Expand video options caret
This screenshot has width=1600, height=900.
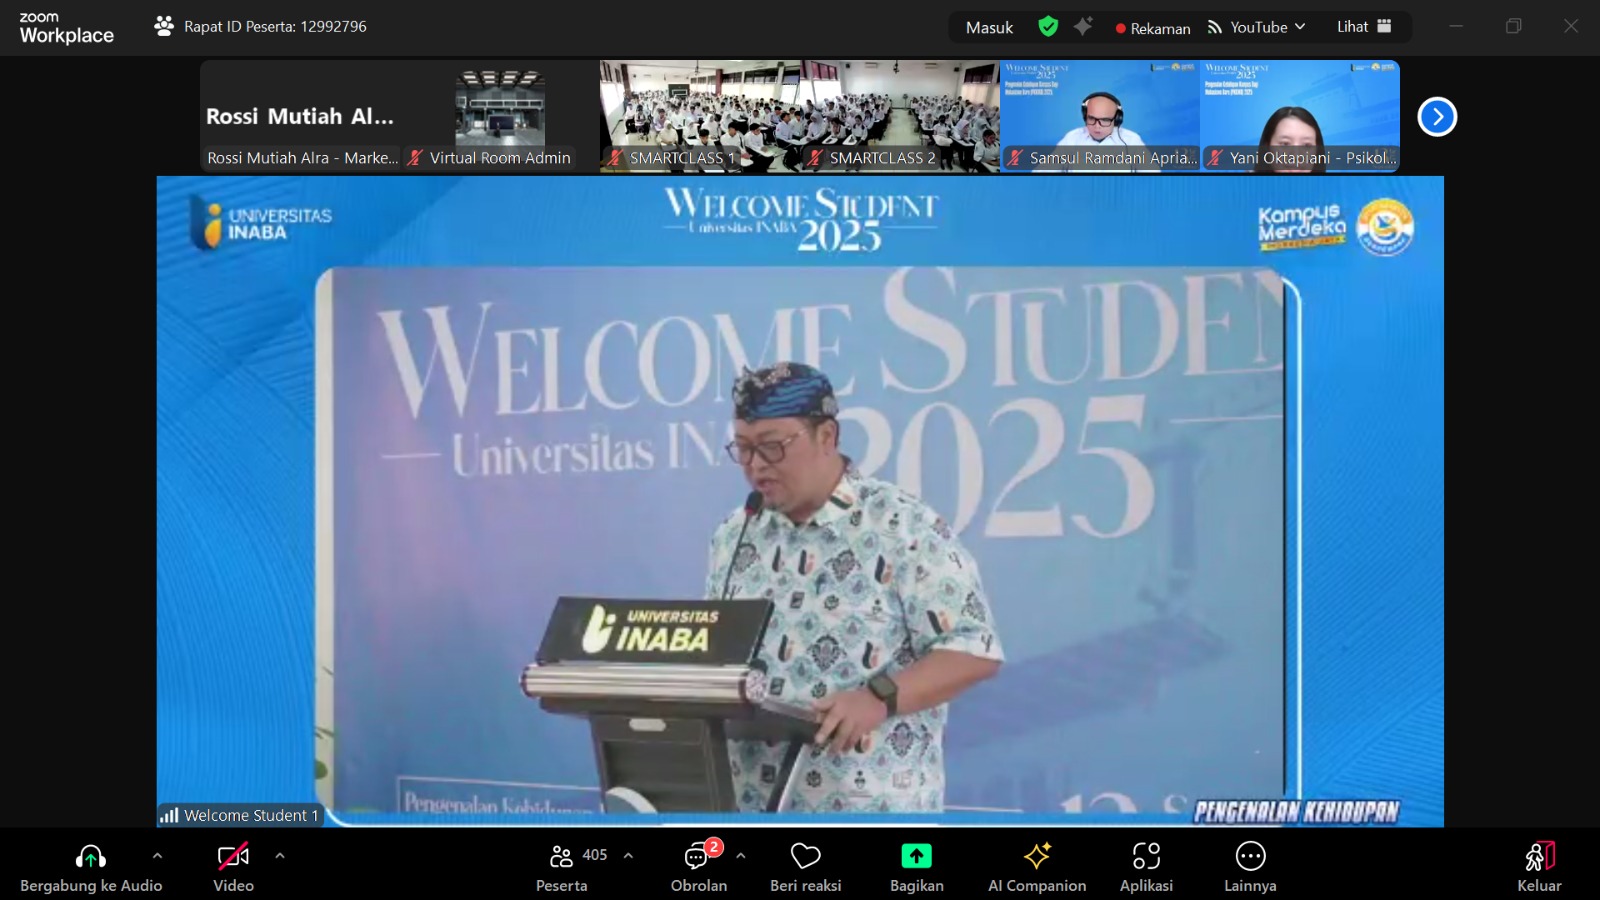(280, 856)
